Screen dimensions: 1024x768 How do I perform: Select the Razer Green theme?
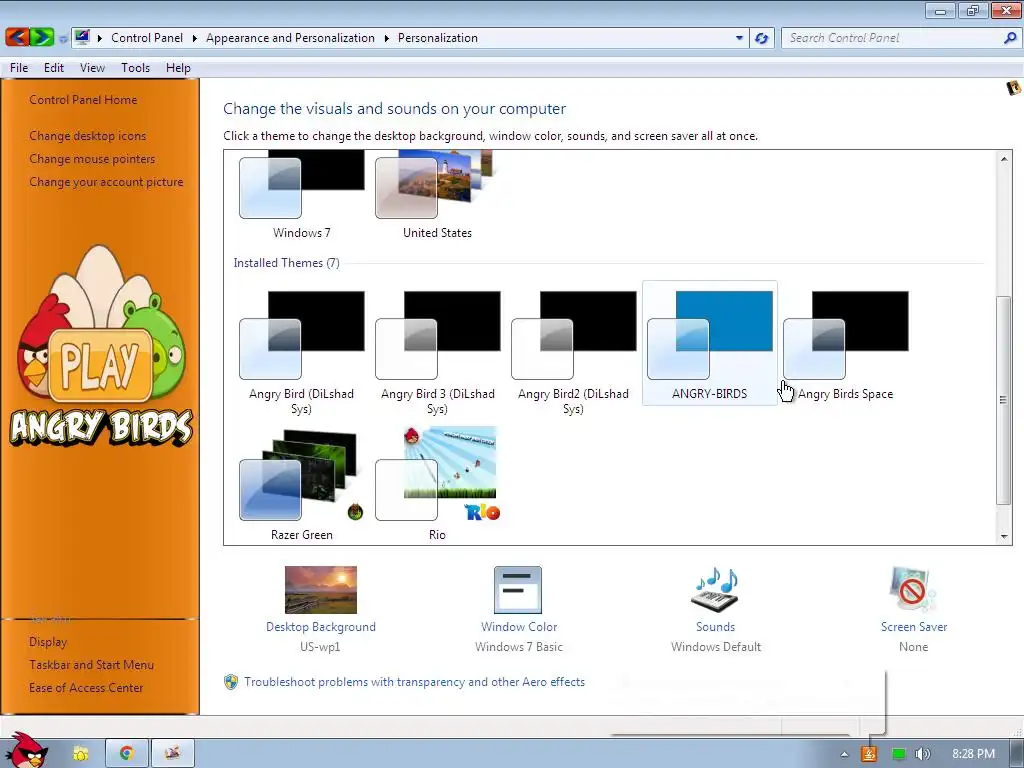302,485
